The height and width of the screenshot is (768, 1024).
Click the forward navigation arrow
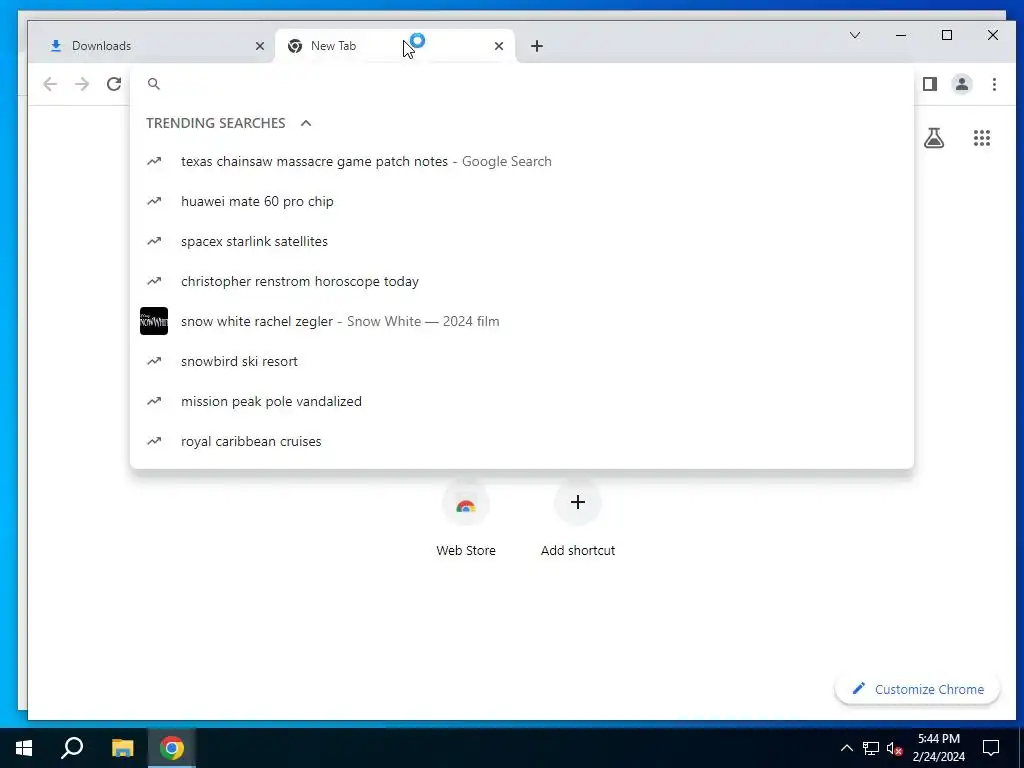point(82,84)
